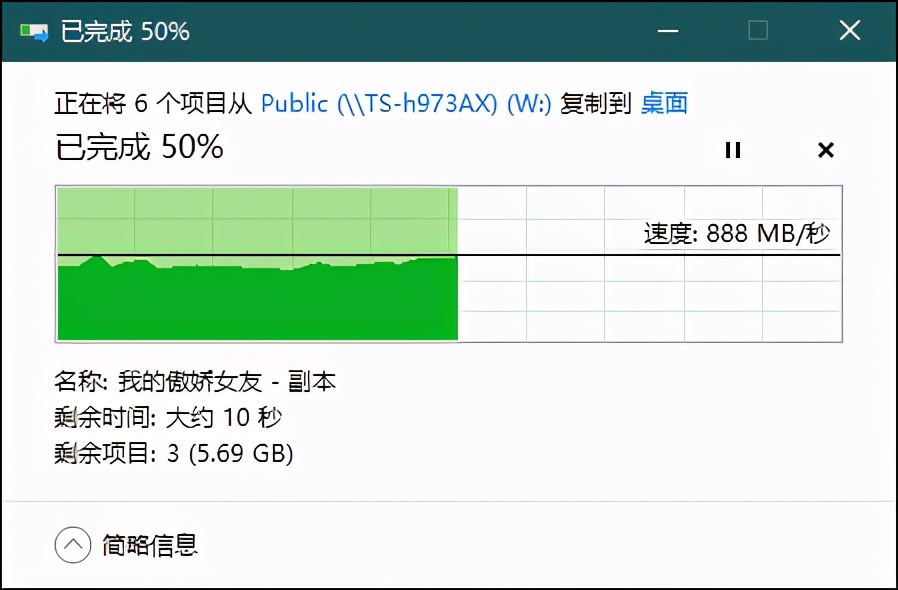
Task: Click the copy-dialog icon in the title bar
Action: 34,29
